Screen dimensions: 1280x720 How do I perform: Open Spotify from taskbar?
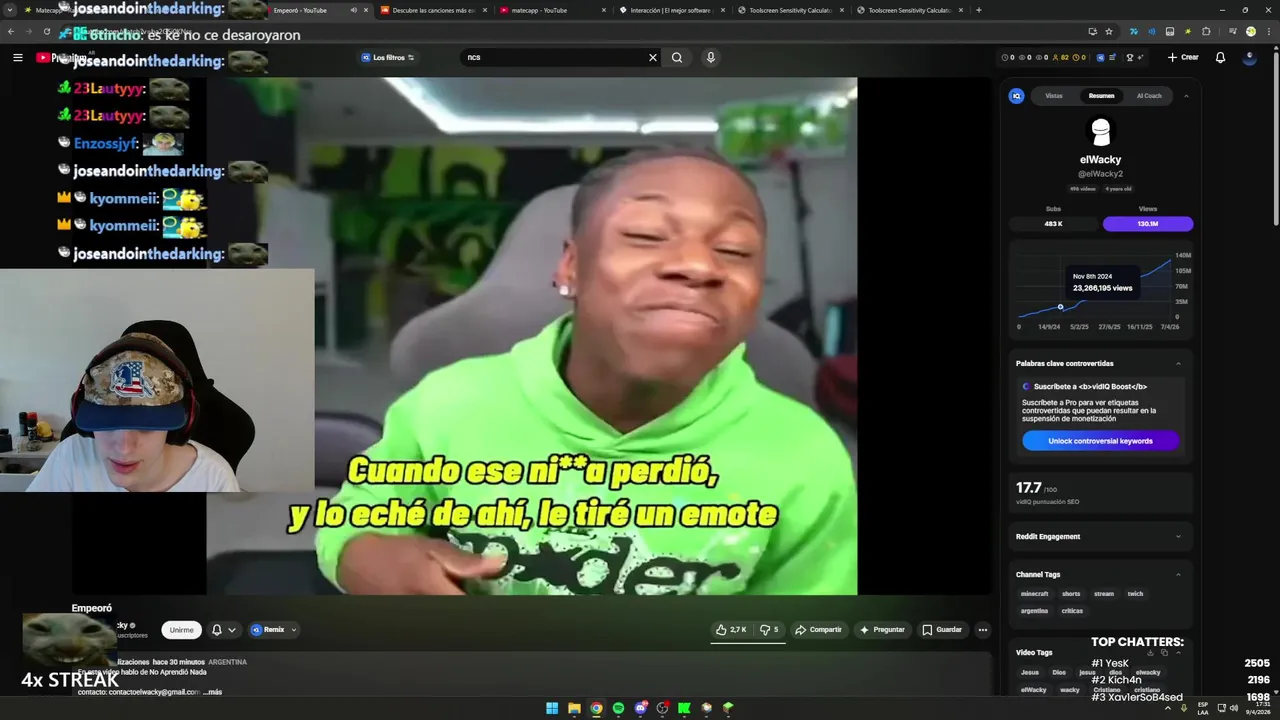[618, 708]
